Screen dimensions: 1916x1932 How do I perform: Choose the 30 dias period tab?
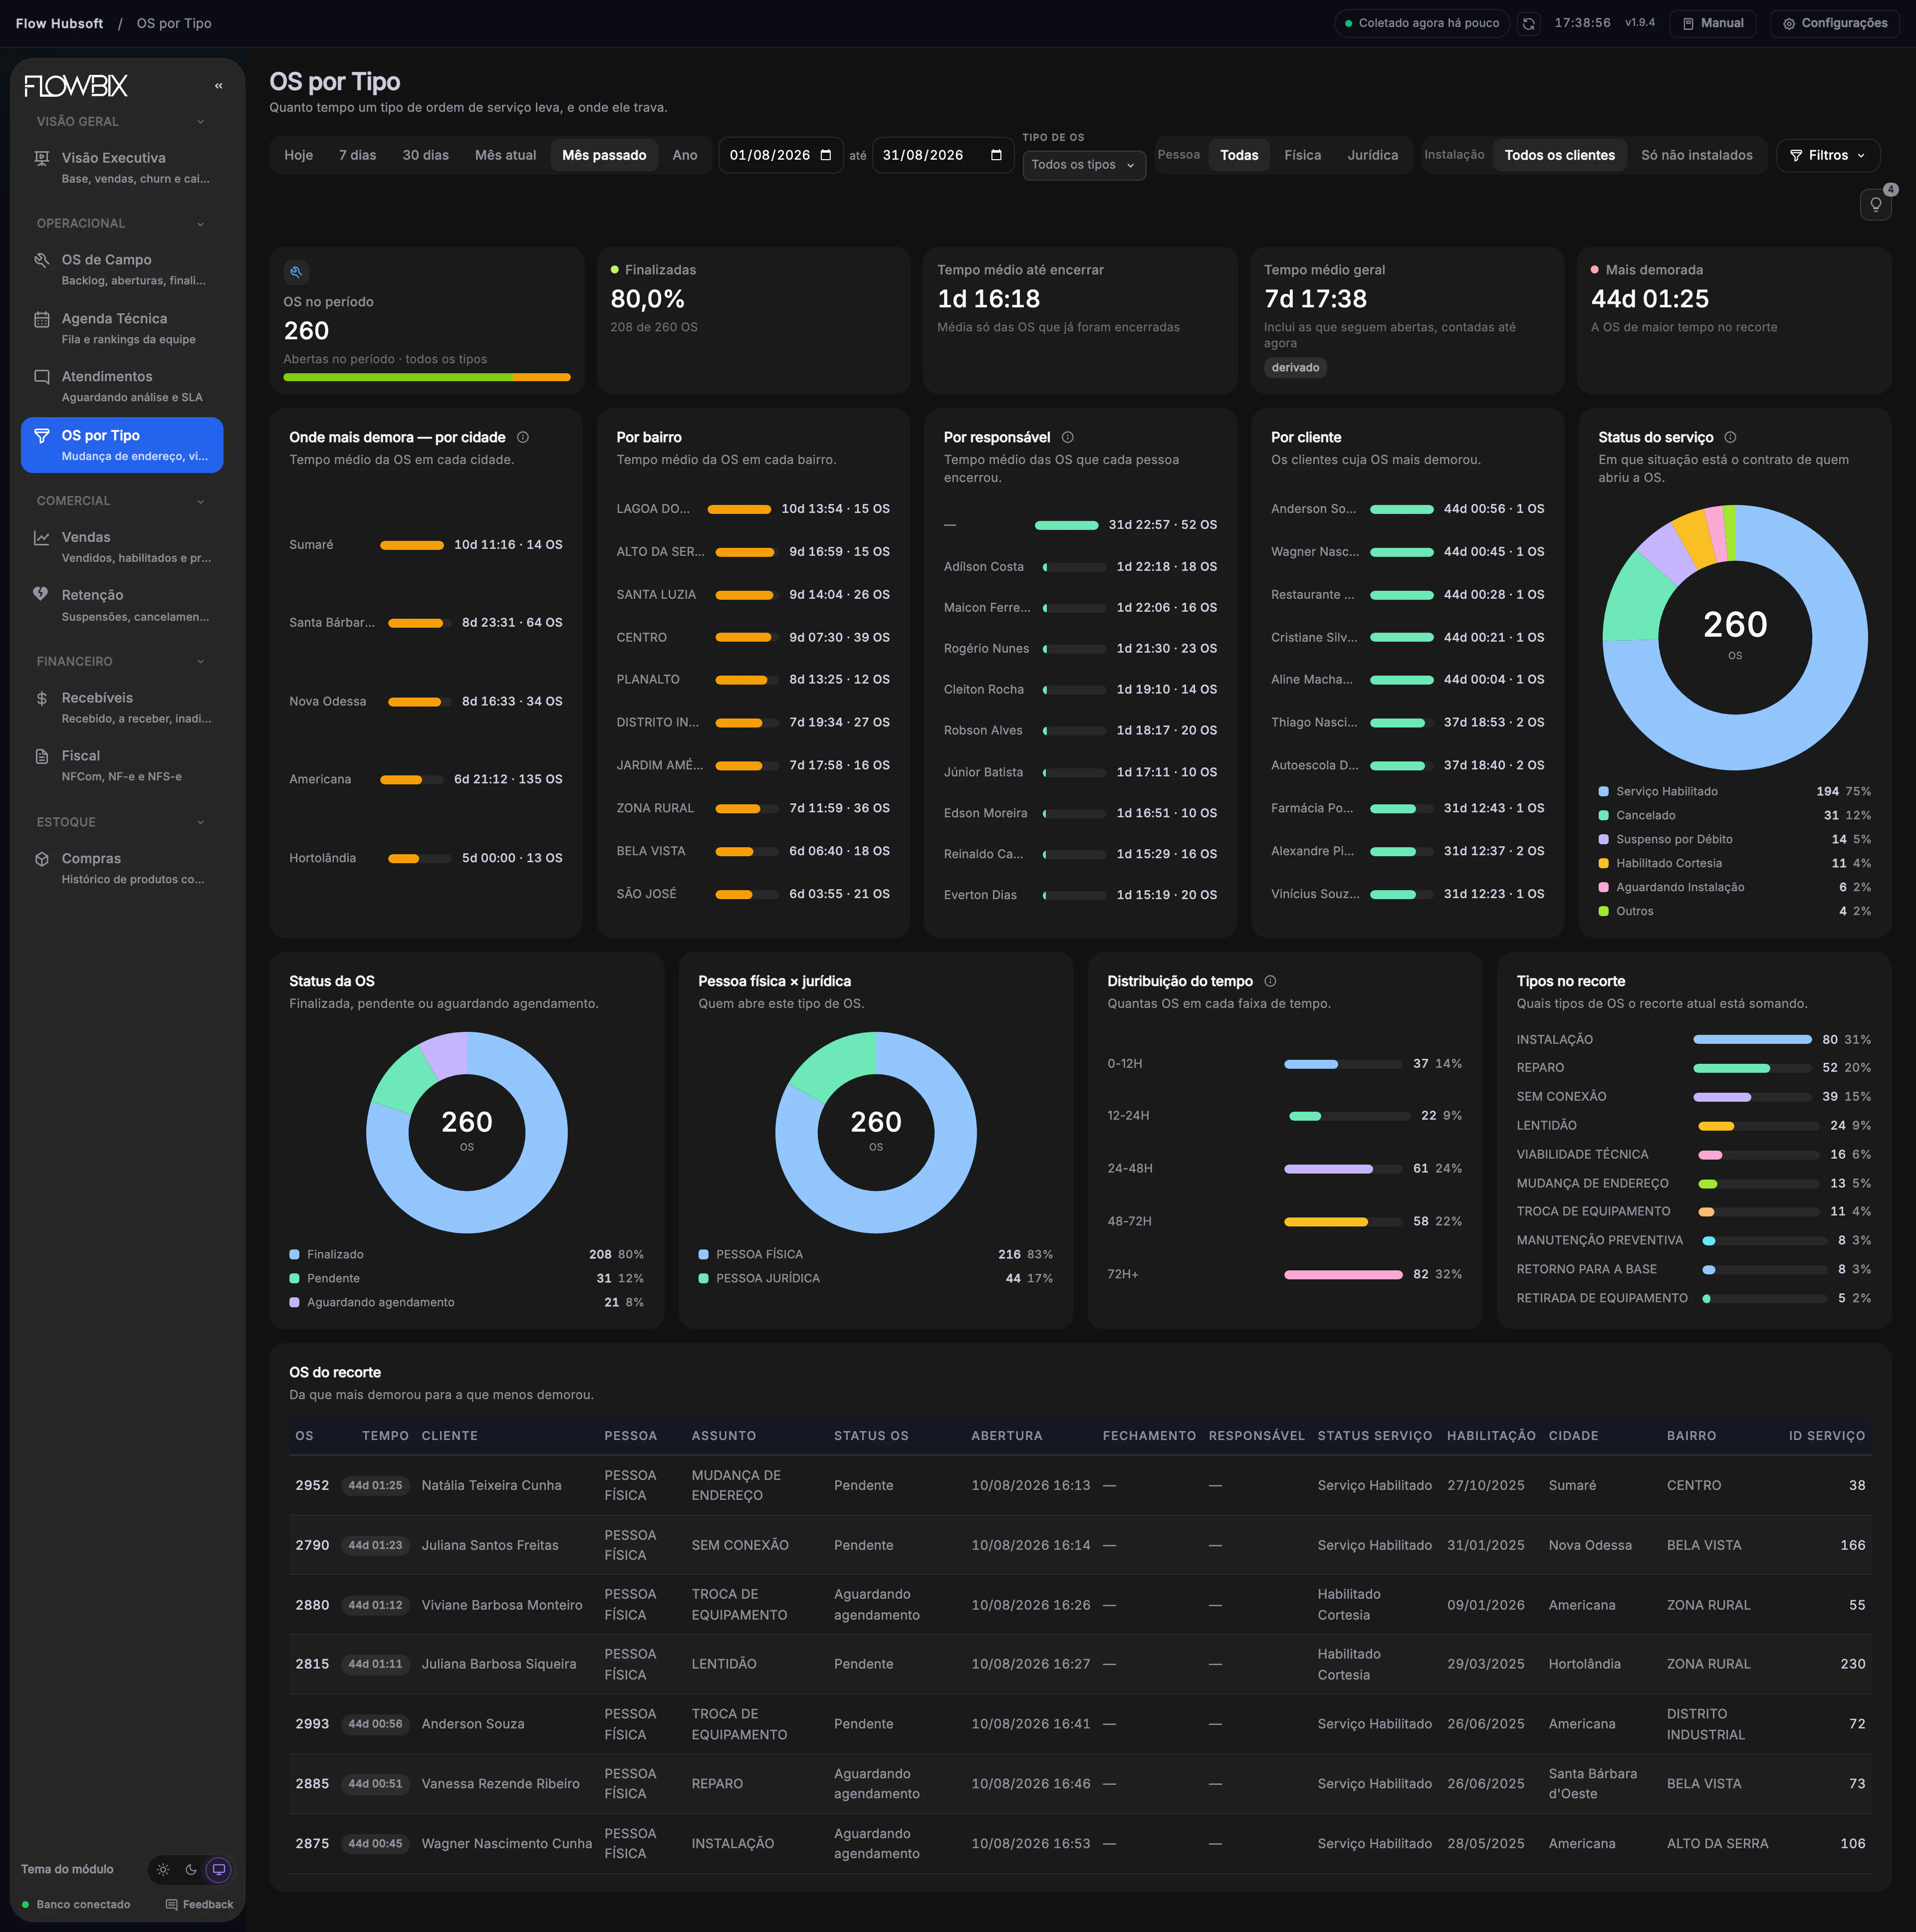[425, 155]
